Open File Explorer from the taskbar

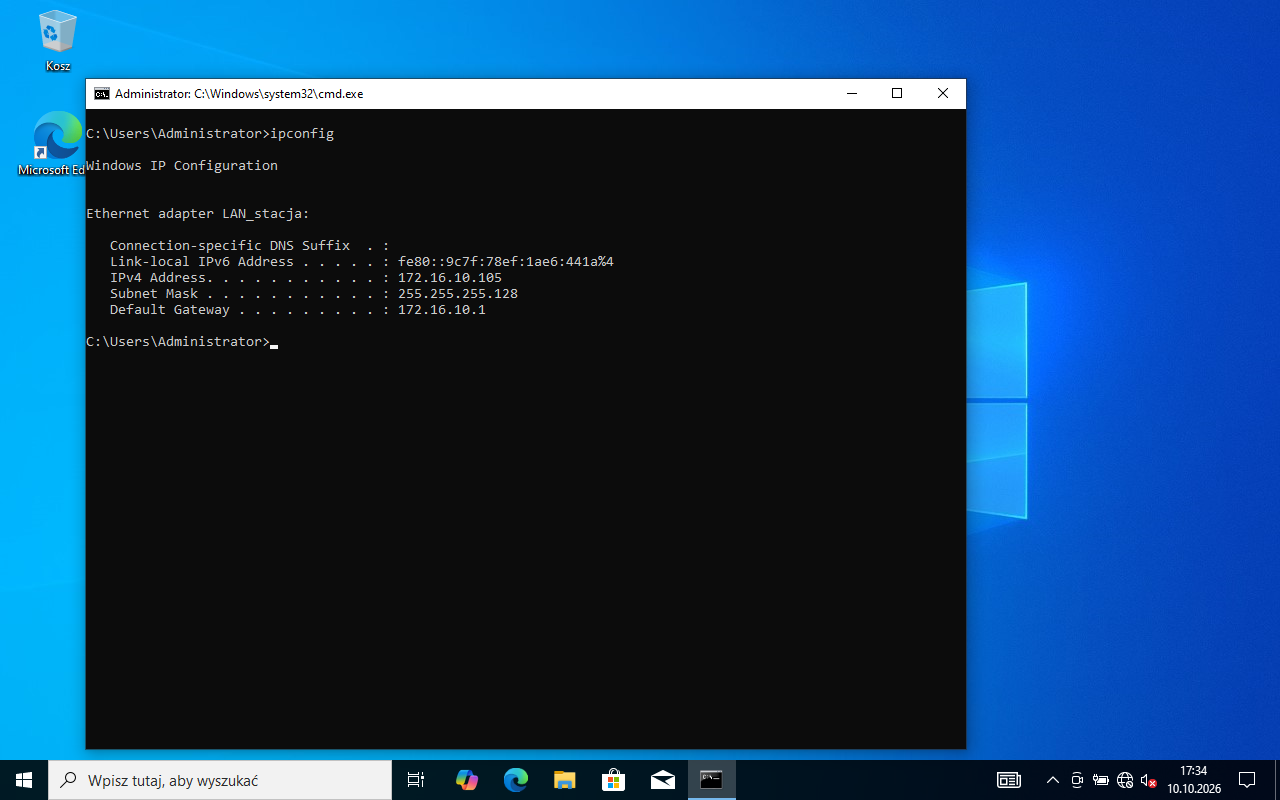[564, 780]
